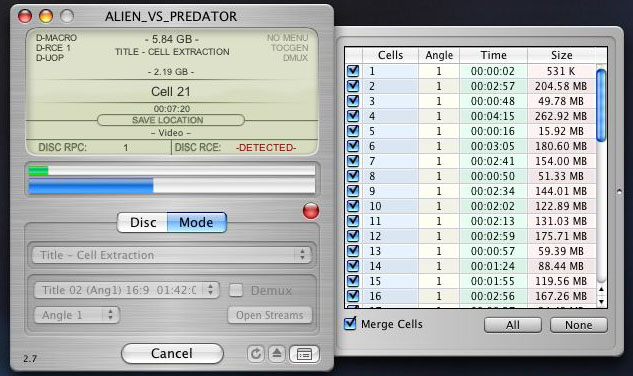Sort the list by Size column header
Image resolution: width=633 pixels, height=376 pixels.
point(561,55)
